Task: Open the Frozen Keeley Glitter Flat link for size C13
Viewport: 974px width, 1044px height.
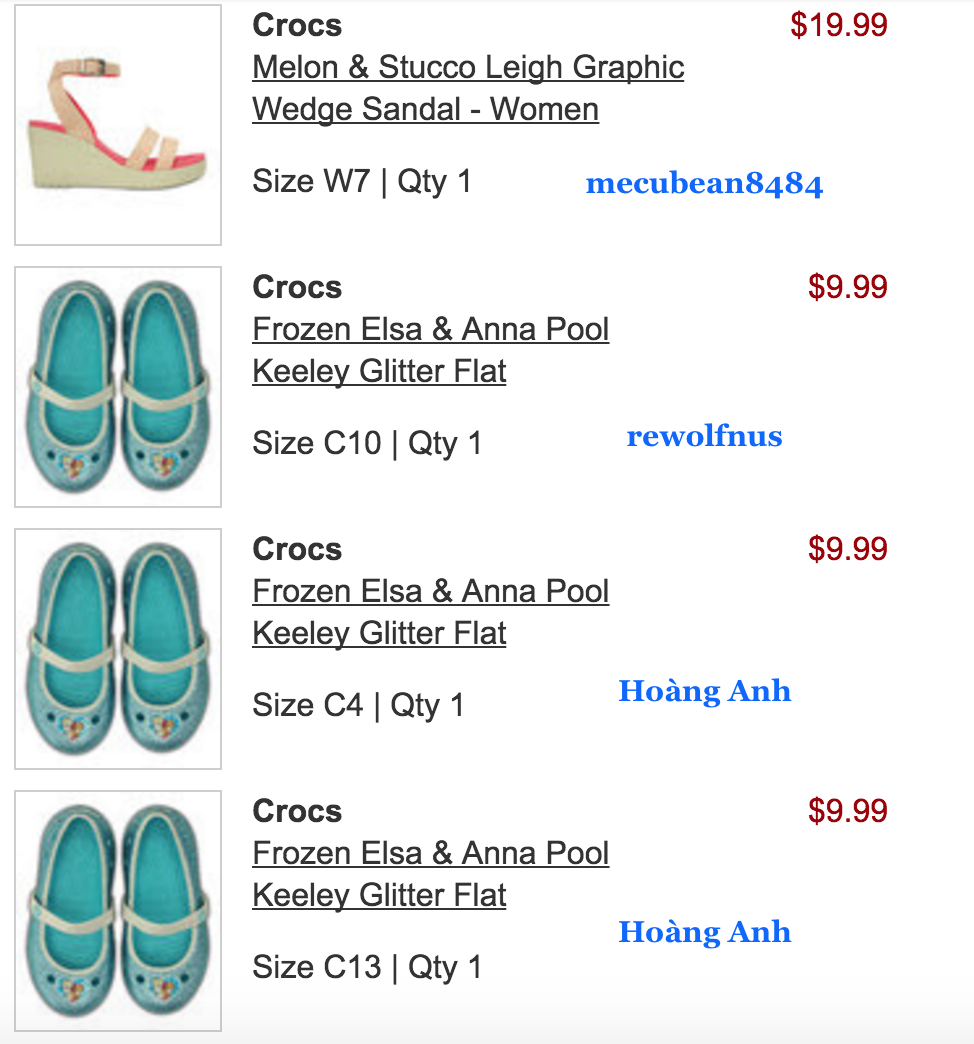Action: coord(431,874)
